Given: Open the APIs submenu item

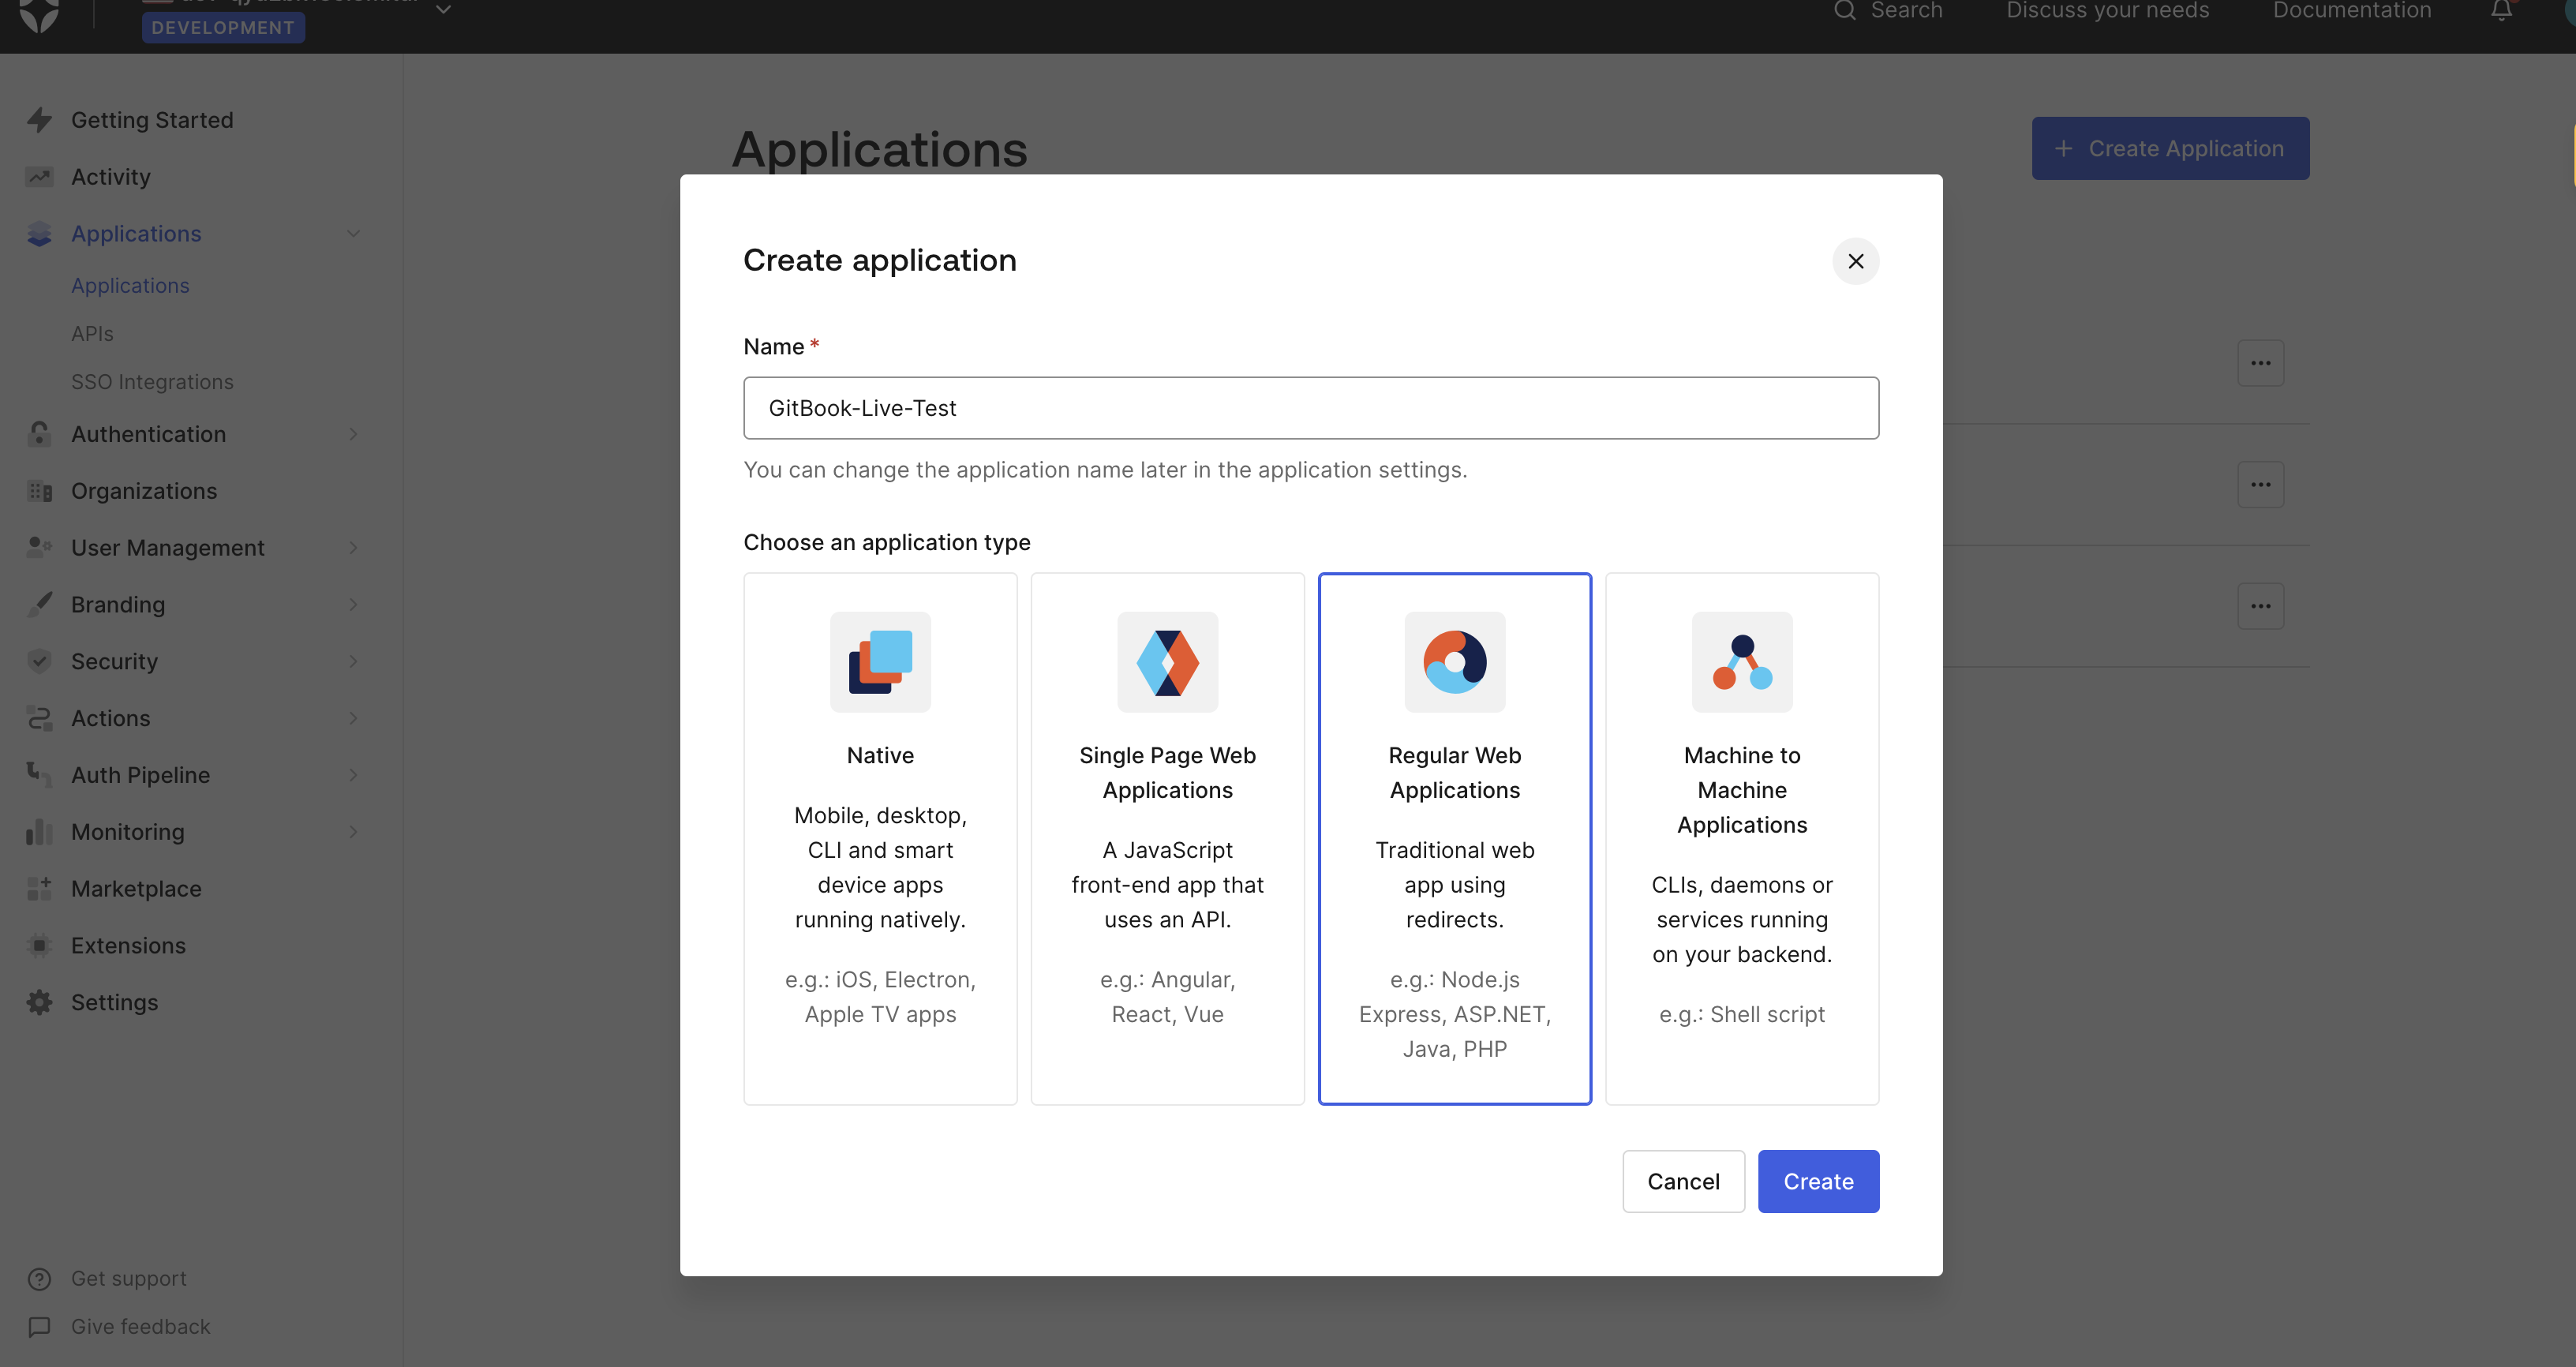Looking at the screenshot, I should 92,334.
